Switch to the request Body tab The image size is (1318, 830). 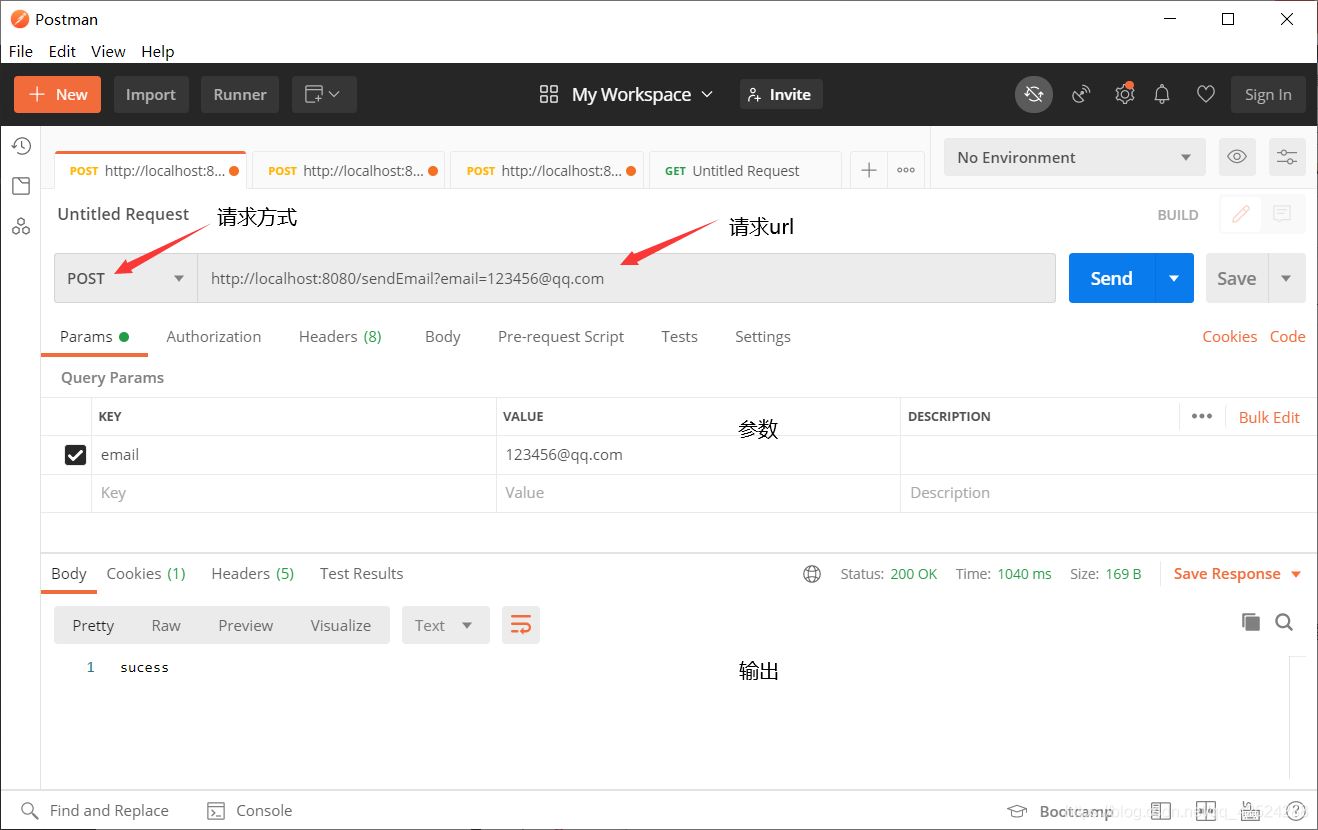click(x=443, y=337)
